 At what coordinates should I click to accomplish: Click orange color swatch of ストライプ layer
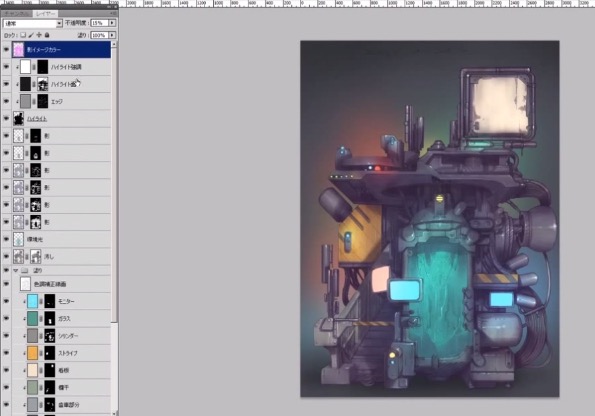pyautogui.click(x=33, y=353)
